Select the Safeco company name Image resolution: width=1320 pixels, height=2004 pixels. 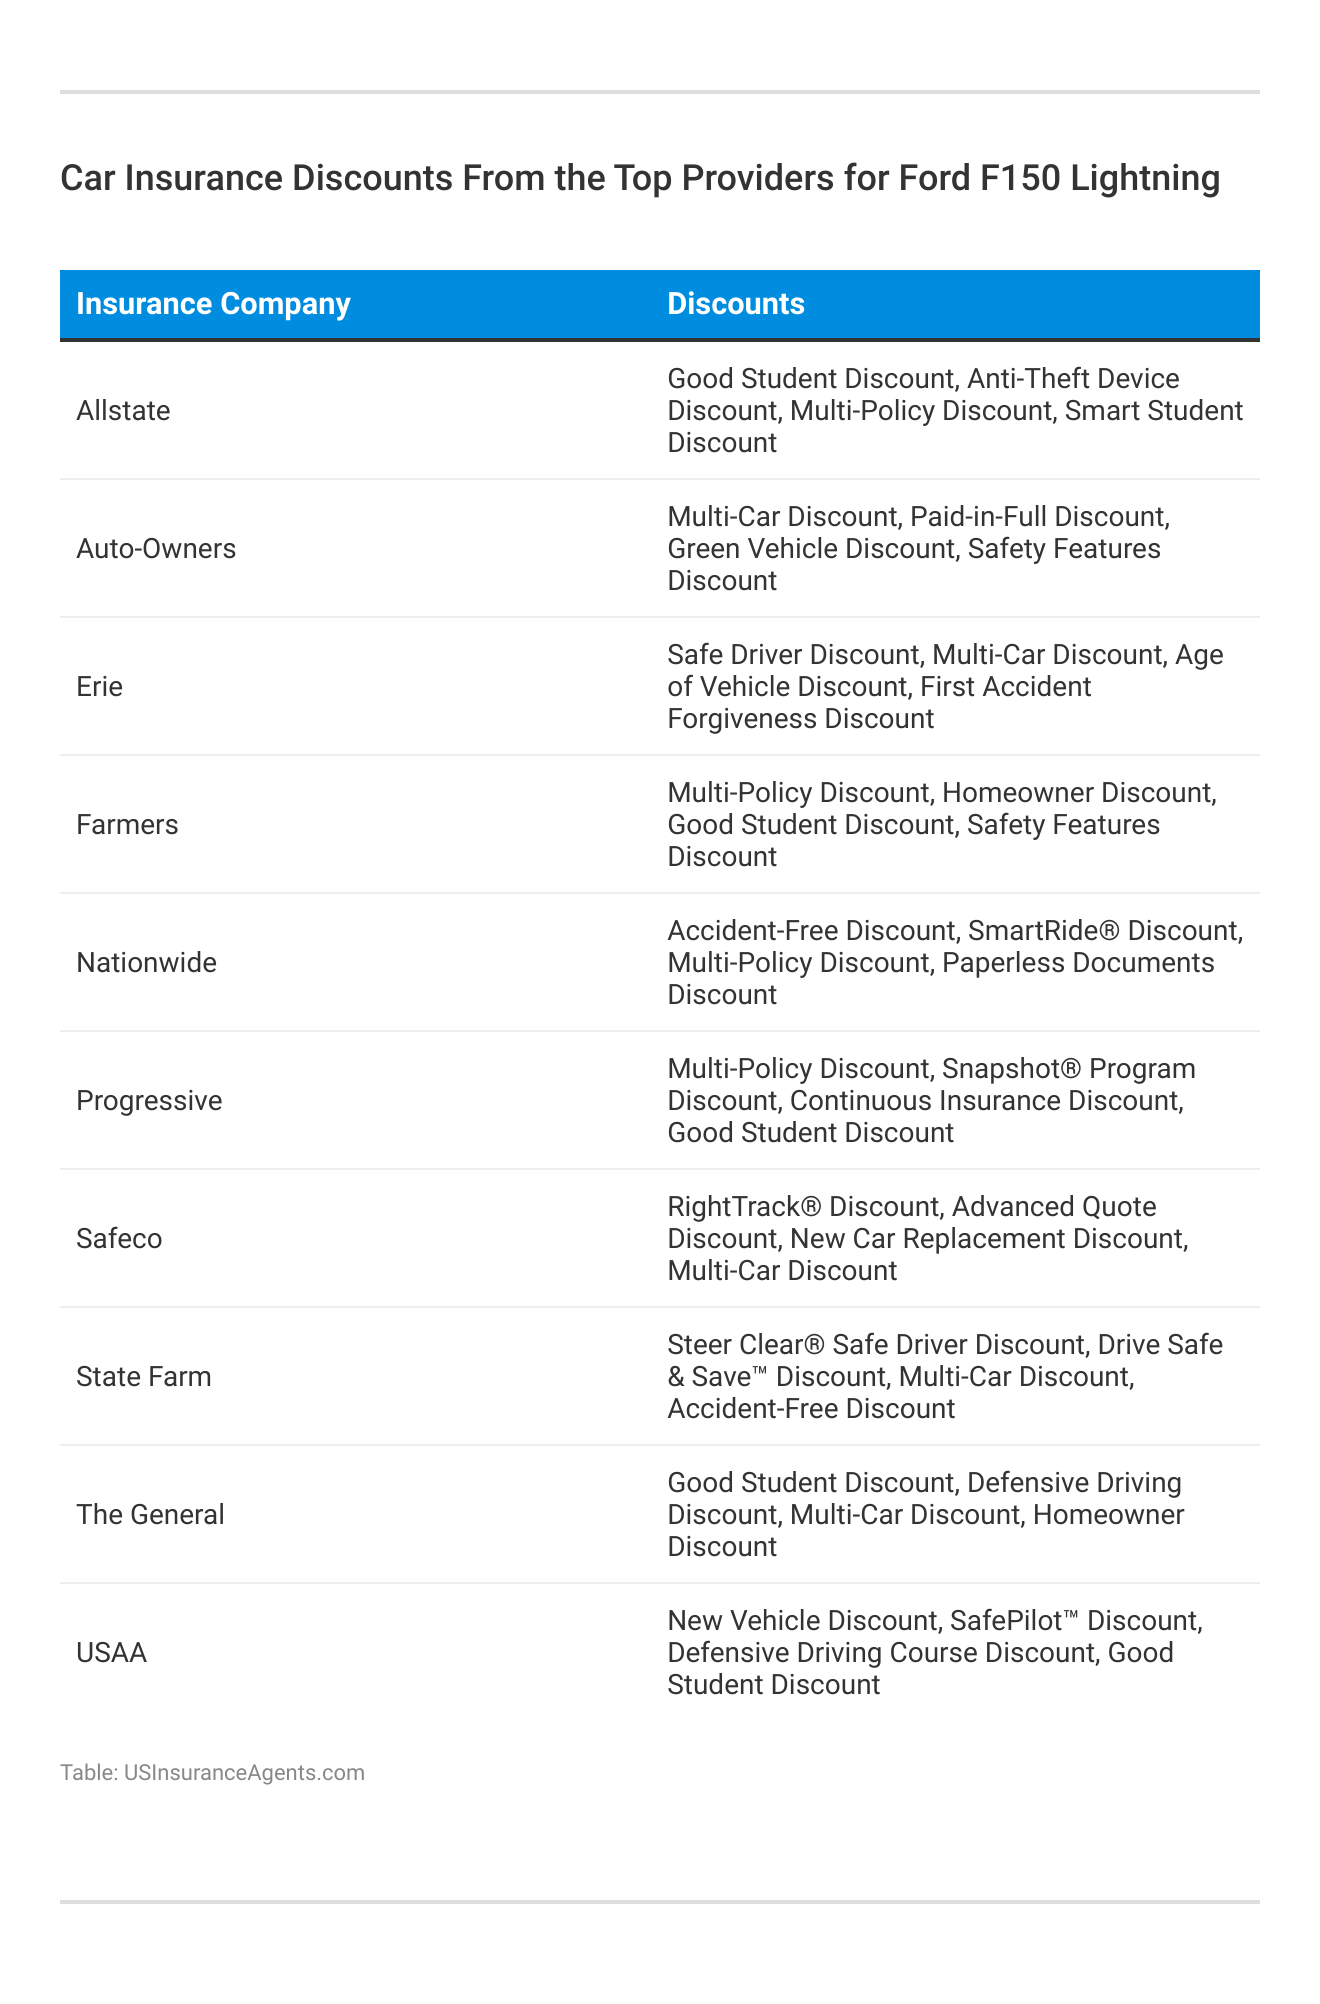coord(119,1239)
